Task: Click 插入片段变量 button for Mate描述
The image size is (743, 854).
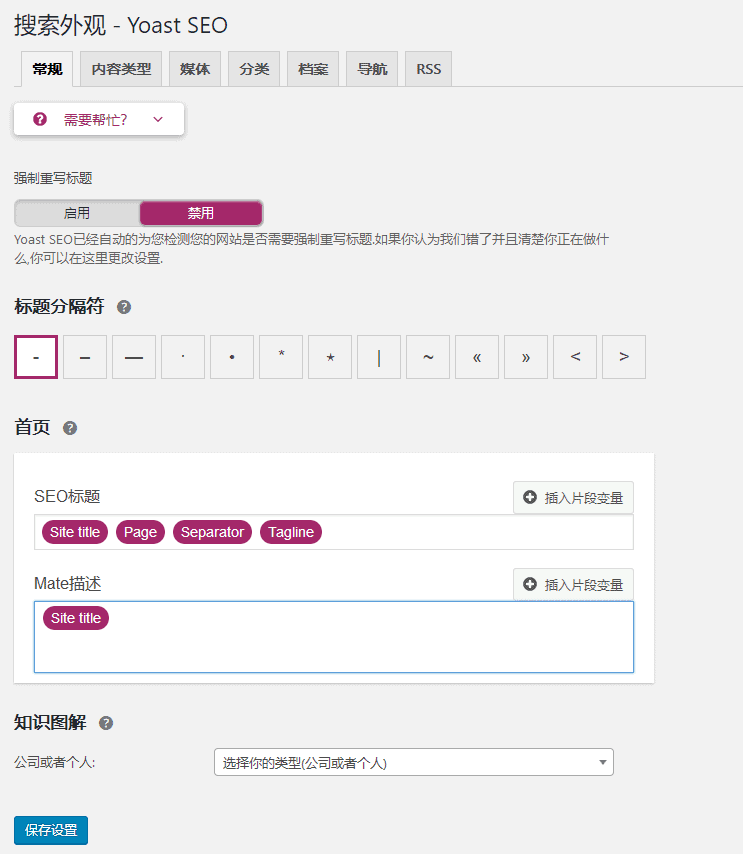Action: [x=573, y=584]
